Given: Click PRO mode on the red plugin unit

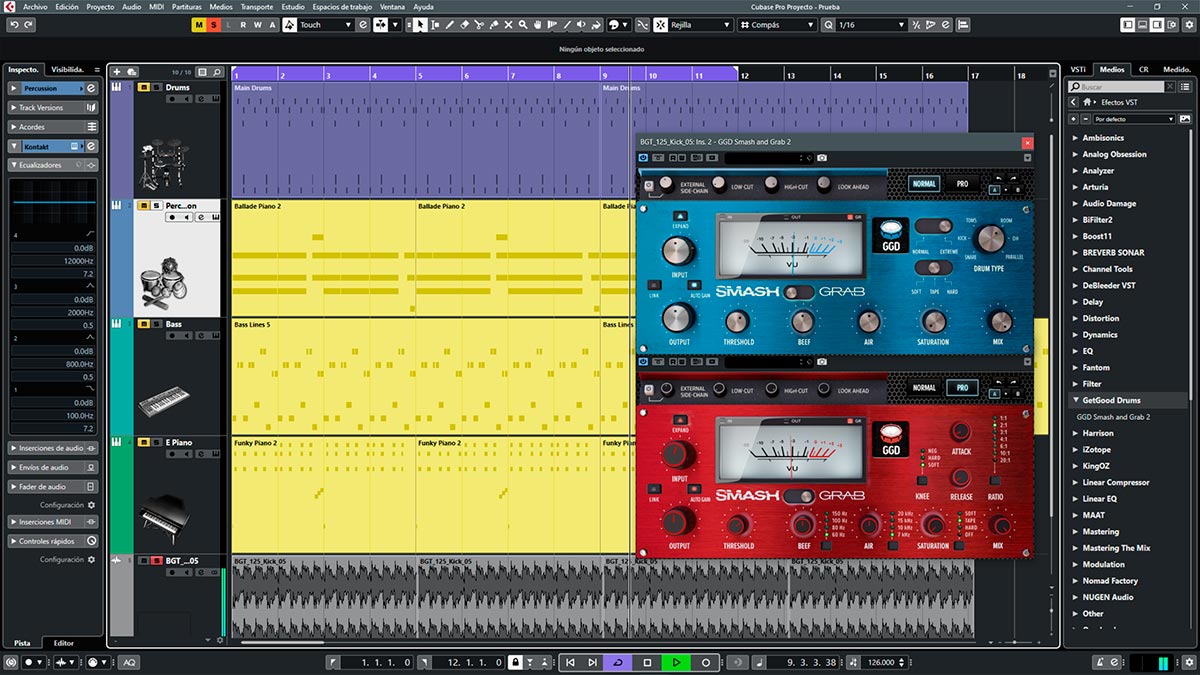Looking at the screenshot, I should (x=961, y=387).
